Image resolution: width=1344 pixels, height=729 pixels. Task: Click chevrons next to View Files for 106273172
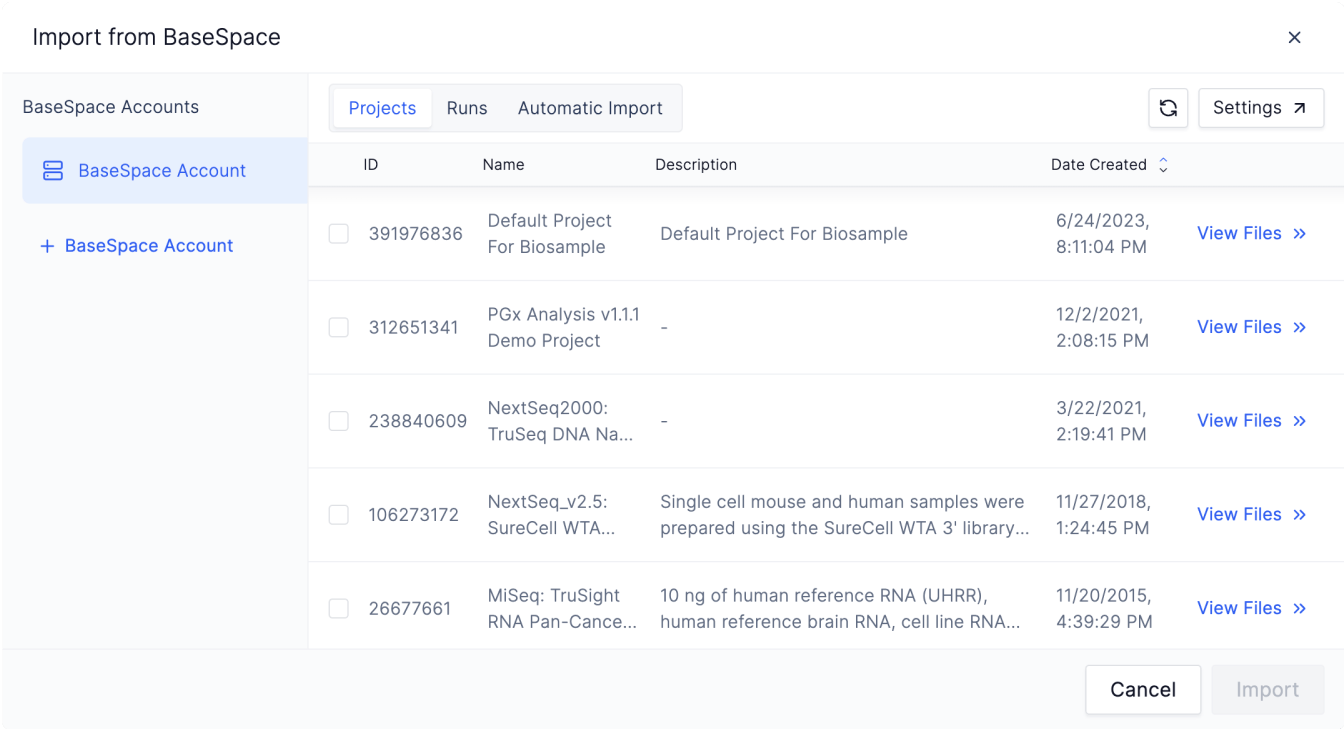[1299, 515]
